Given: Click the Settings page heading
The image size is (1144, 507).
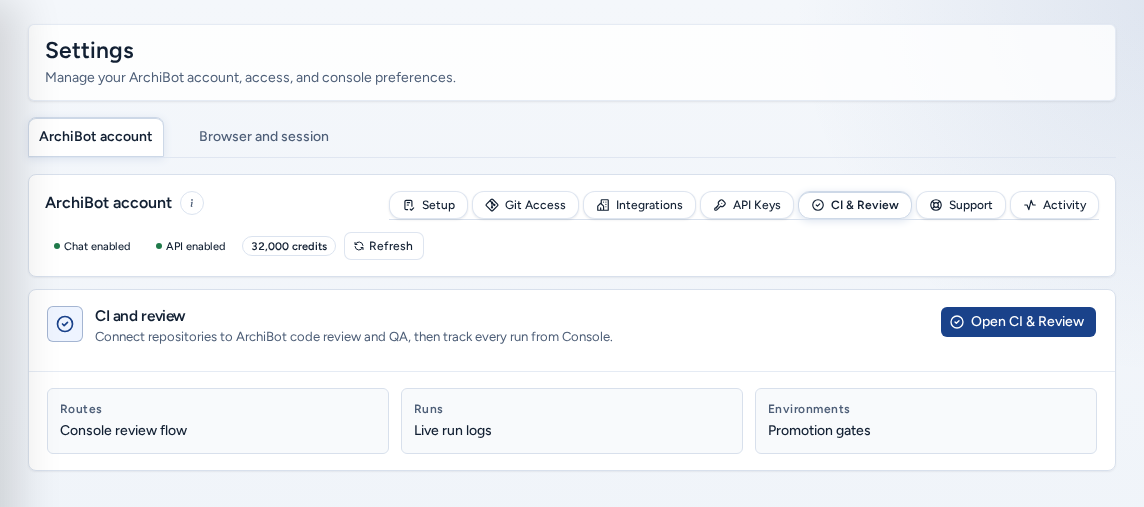Looking at the screenshot, I should (x=90, y=50).
